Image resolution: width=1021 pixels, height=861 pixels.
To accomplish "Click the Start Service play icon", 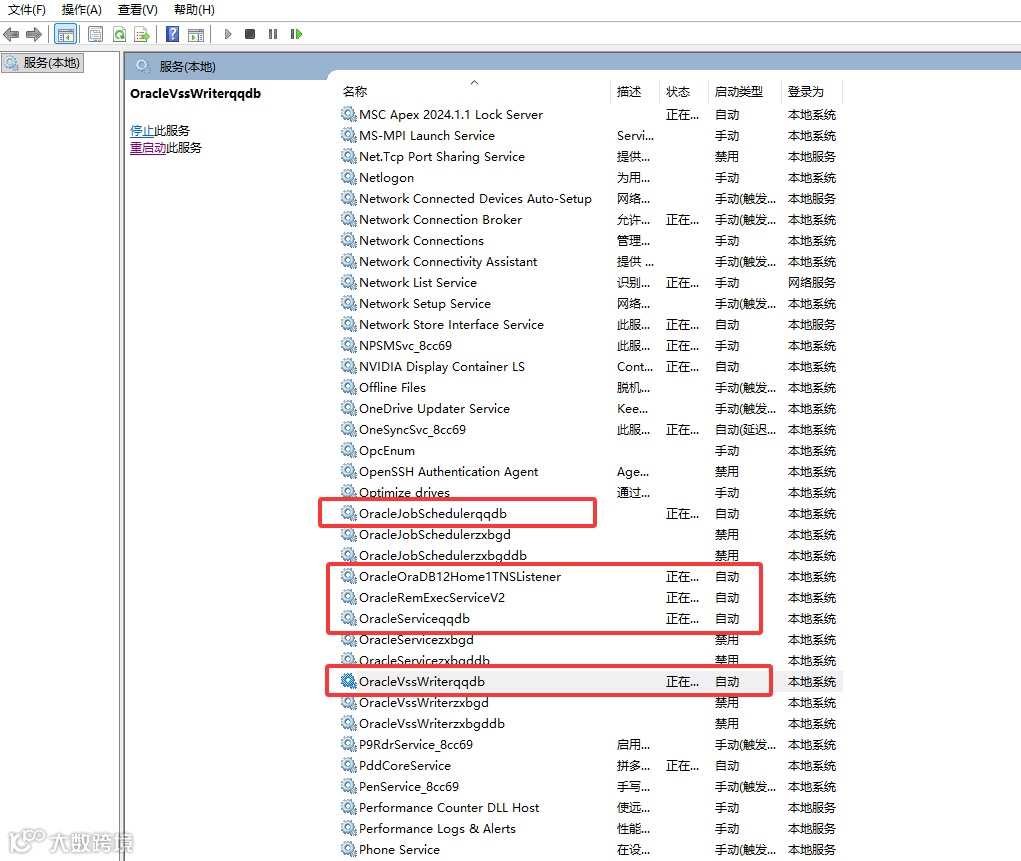I will (x=228, y=34).
